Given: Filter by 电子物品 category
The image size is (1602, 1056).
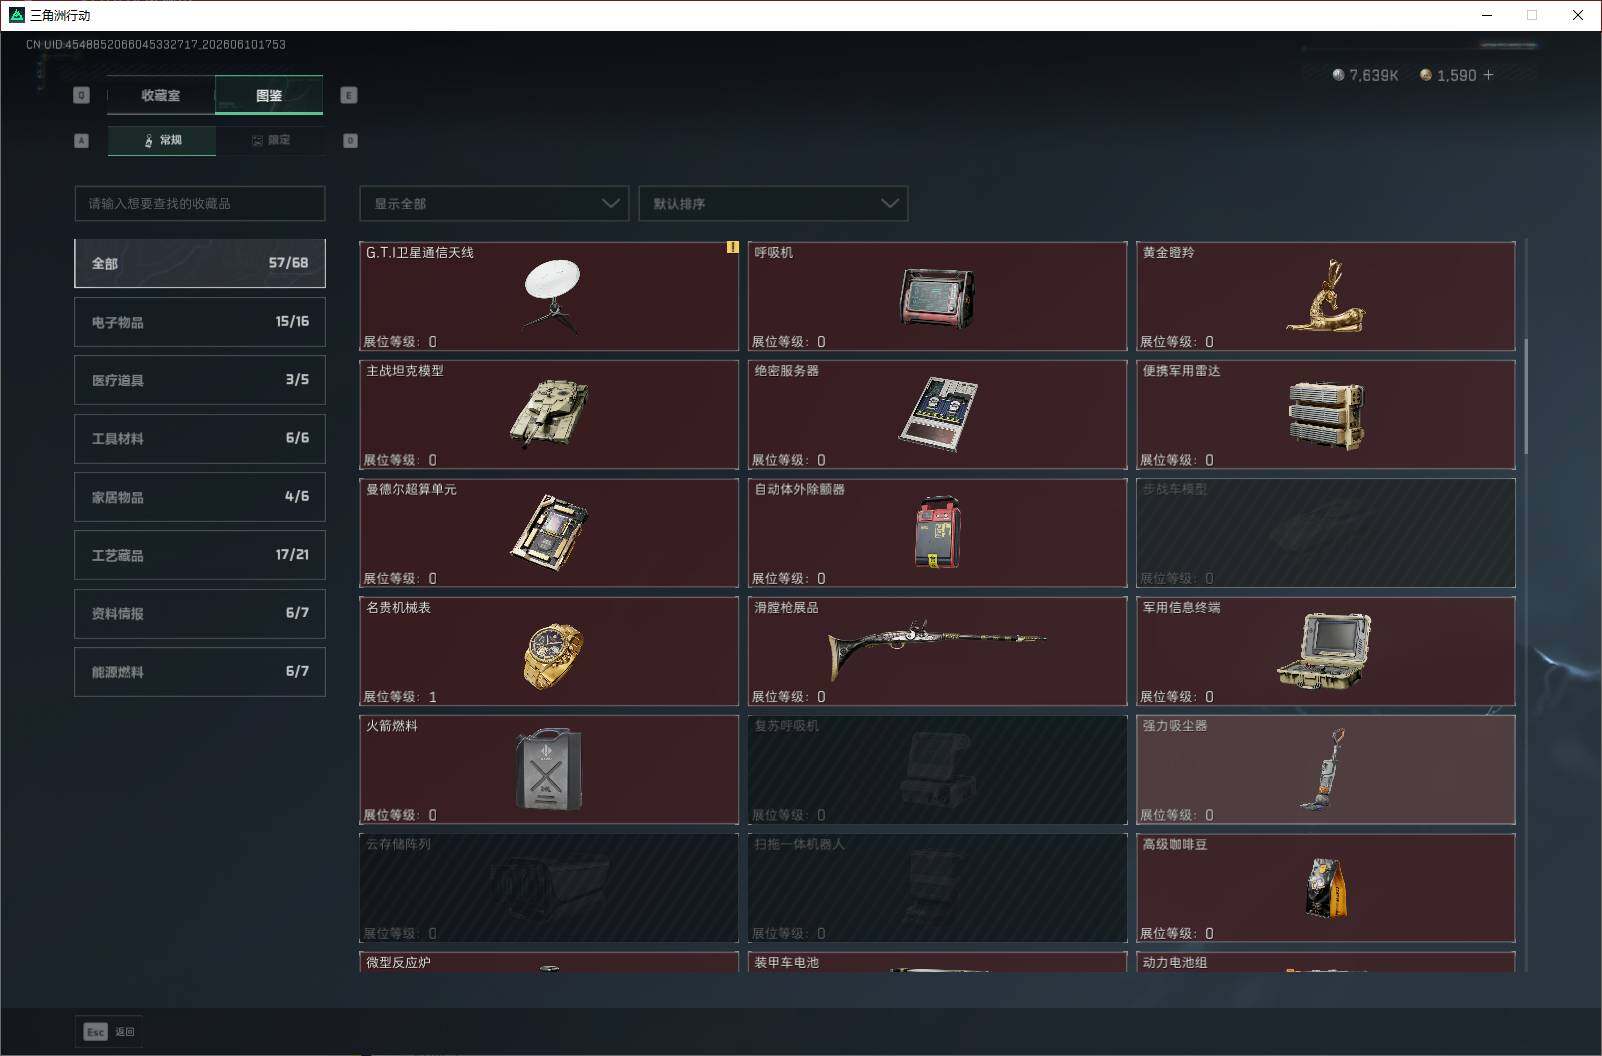Looking at the screenshot, I should click(200, 322).
